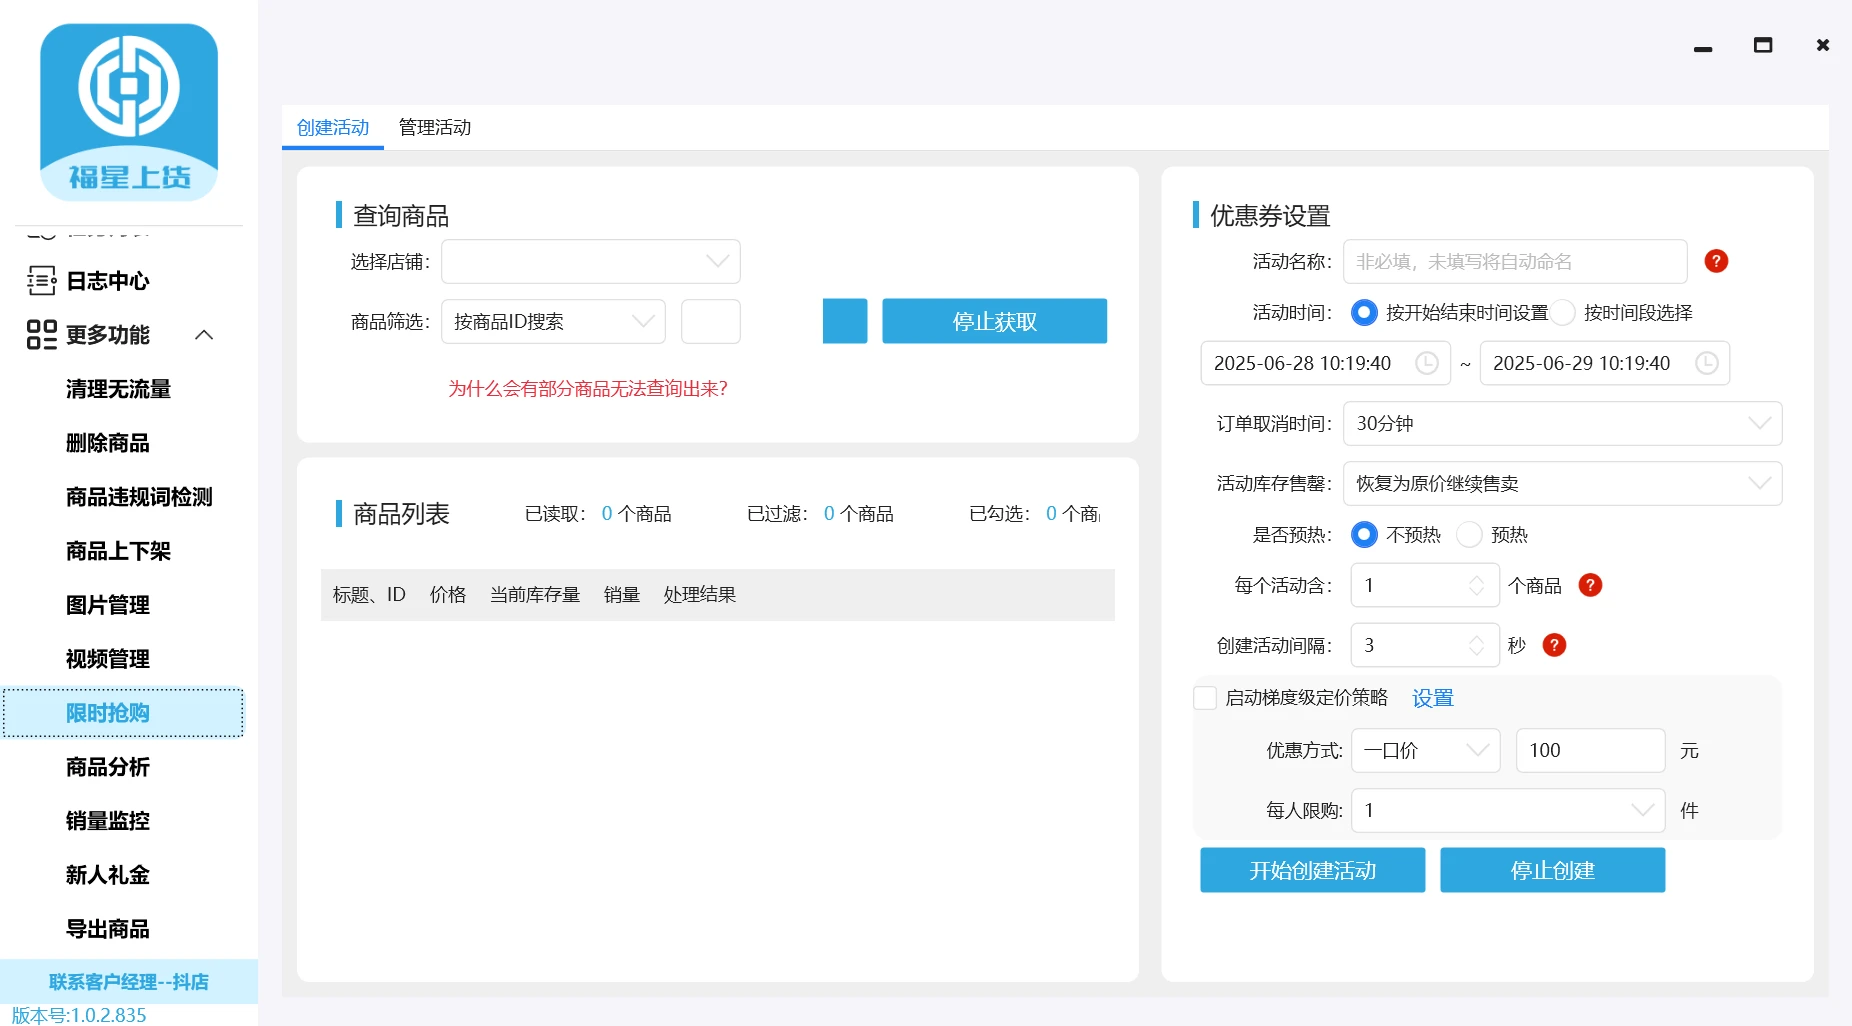1852x1026 pixels.
Task: Minimize the application window
Action: (1703, 48)
